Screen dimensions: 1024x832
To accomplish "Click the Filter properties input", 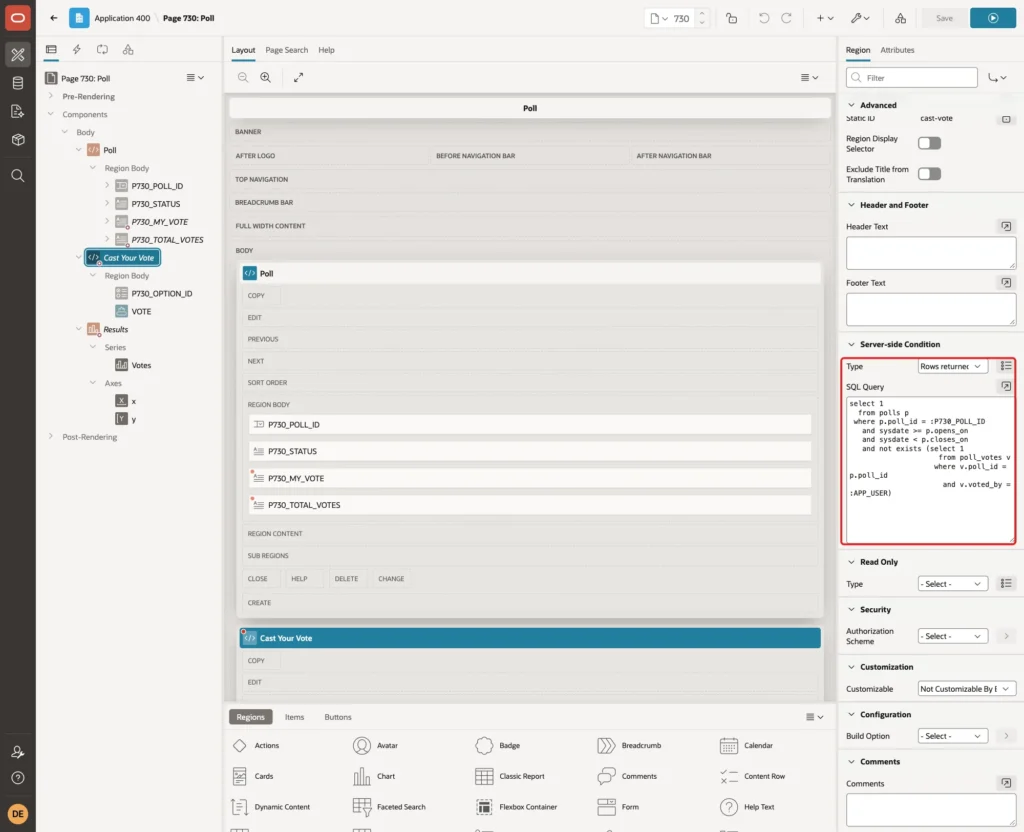I will 912,78.
